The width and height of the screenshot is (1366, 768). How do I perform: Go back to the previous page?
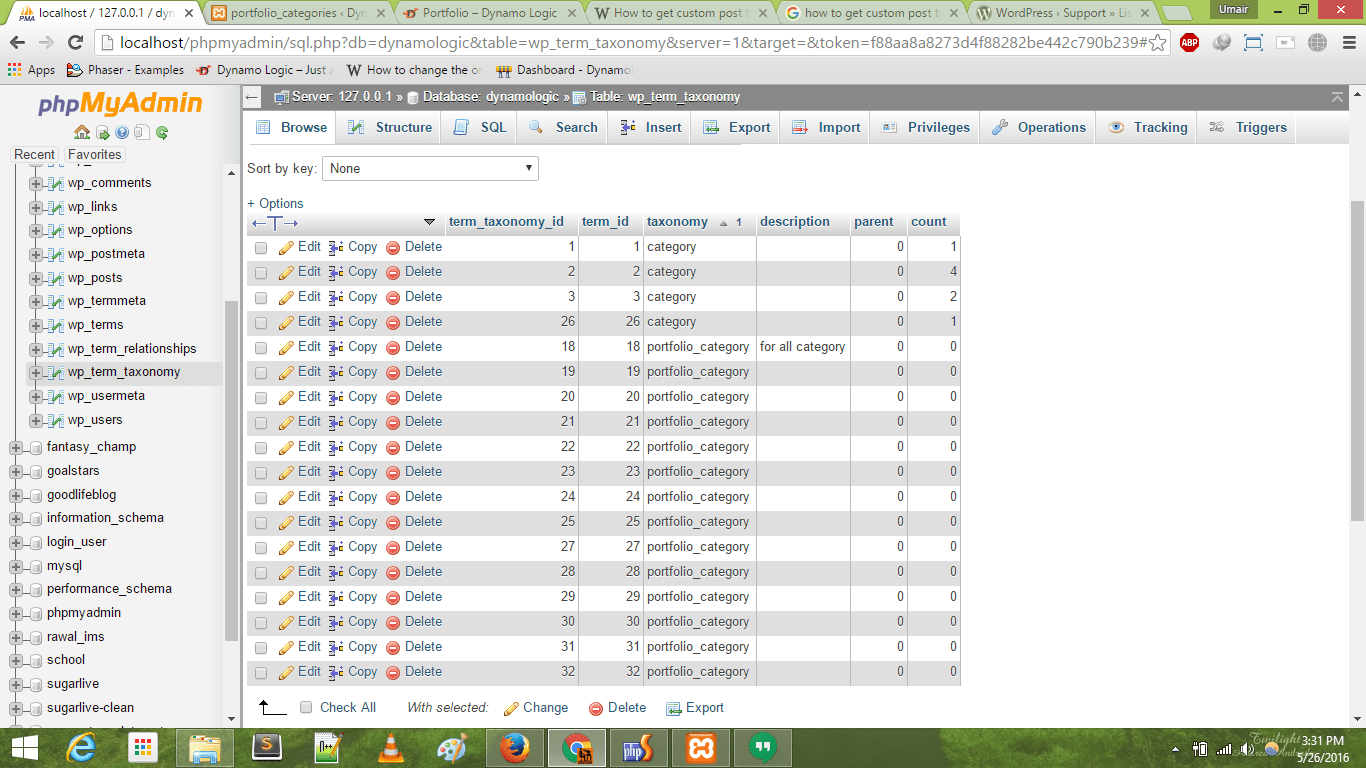(19, 43)
